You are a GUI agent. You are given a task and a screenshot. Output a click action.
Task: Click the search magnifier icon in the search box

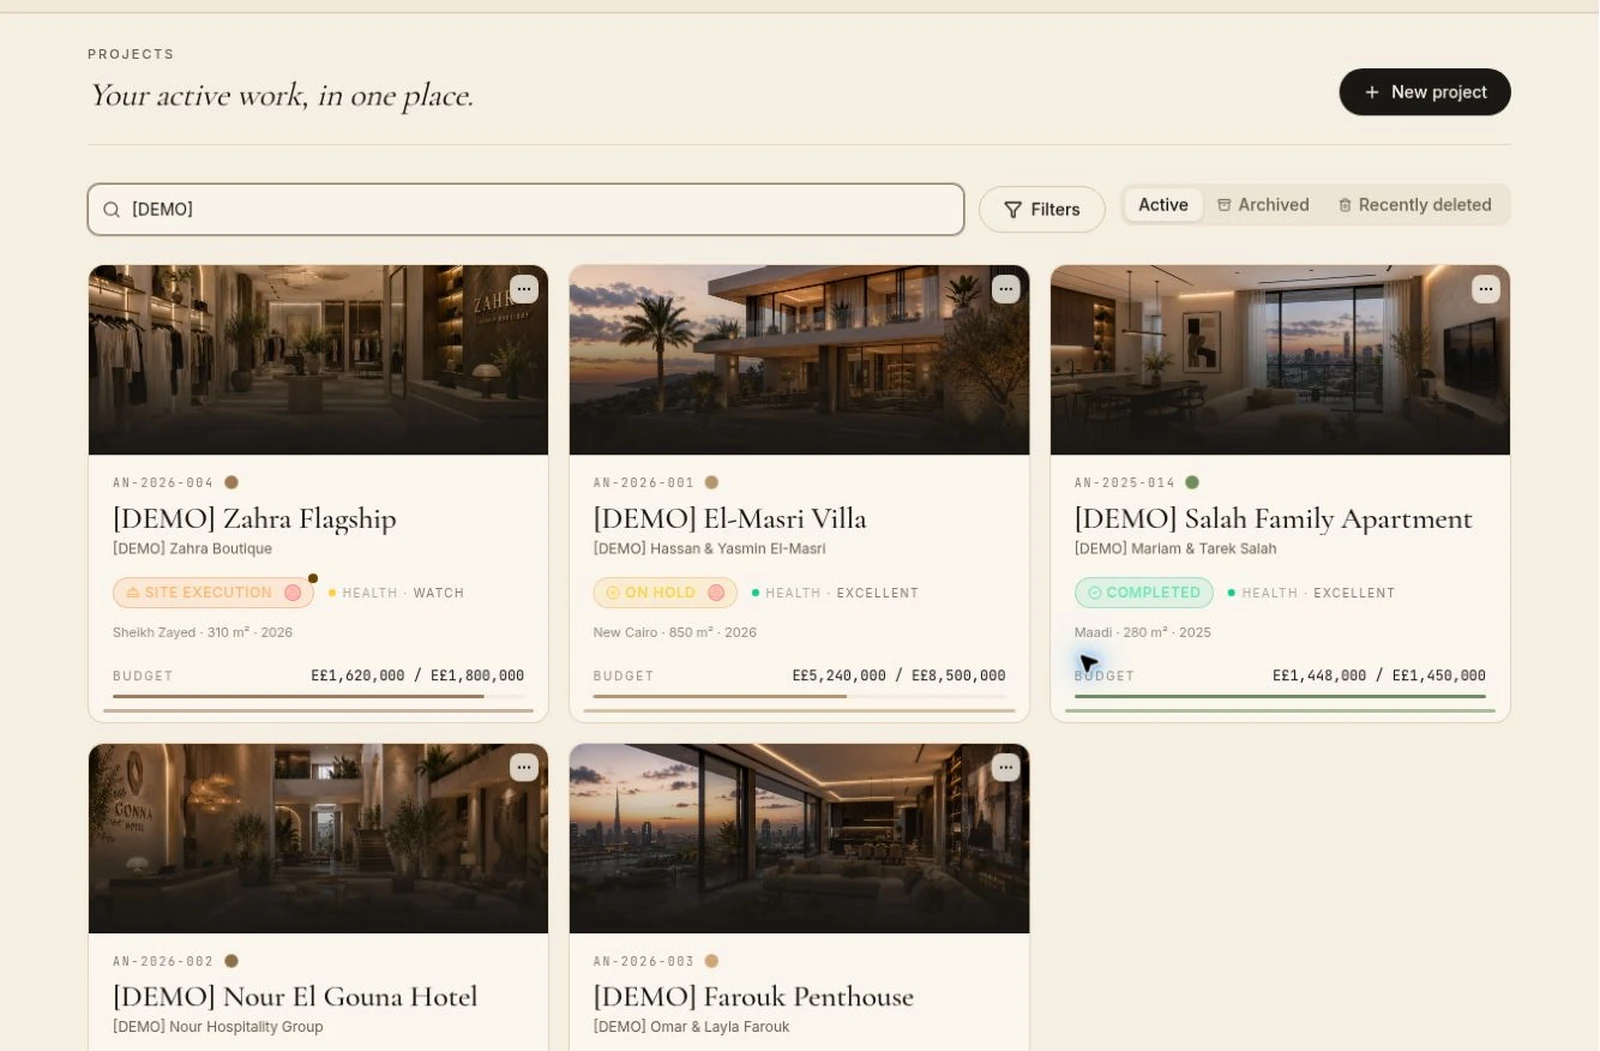(112, 209)
